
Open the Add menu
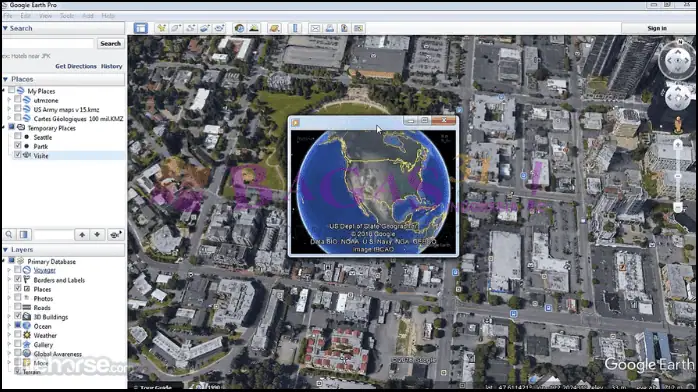click(x=88, y=16)
